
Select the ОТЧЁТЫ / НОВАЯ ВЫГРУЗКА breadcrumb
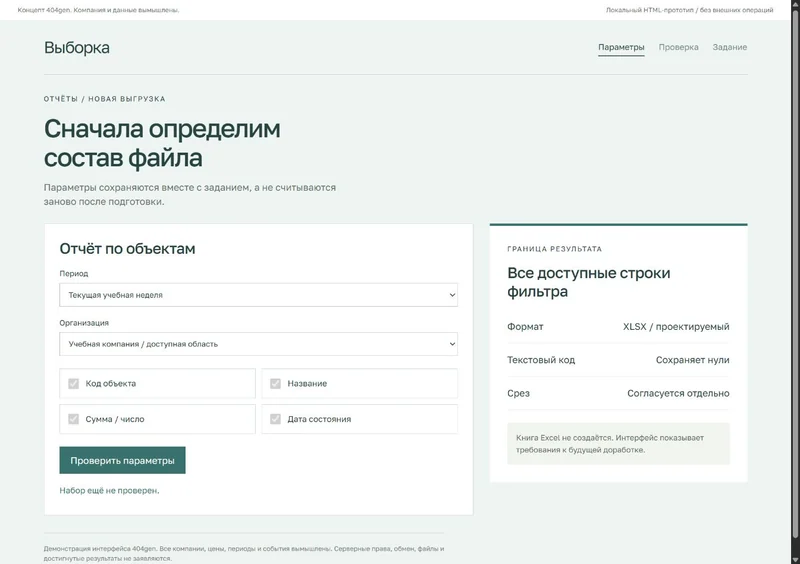[105, 99]
